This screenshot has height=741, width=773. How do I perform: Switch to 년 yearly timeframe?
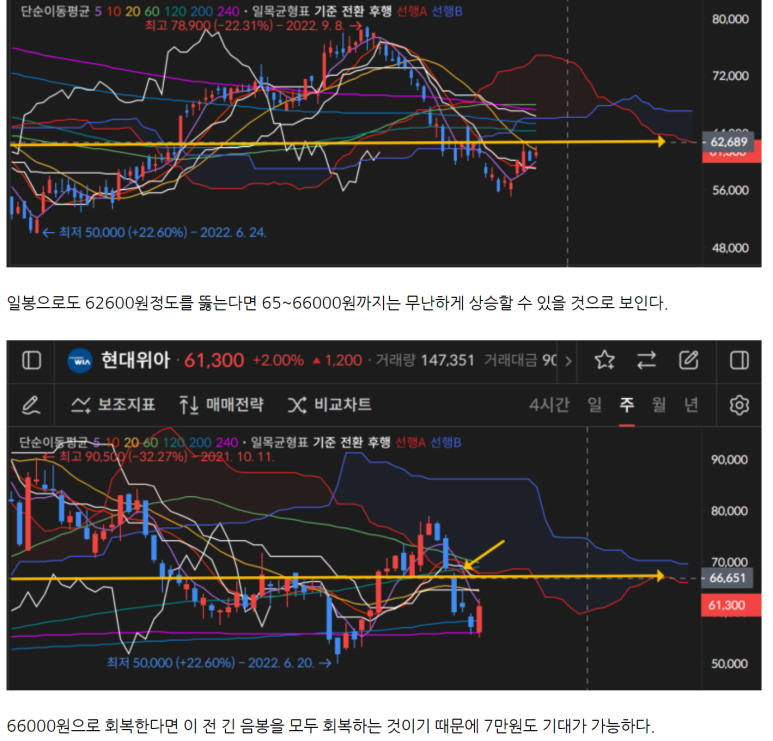pyautogui.click(x=691, y=405)
